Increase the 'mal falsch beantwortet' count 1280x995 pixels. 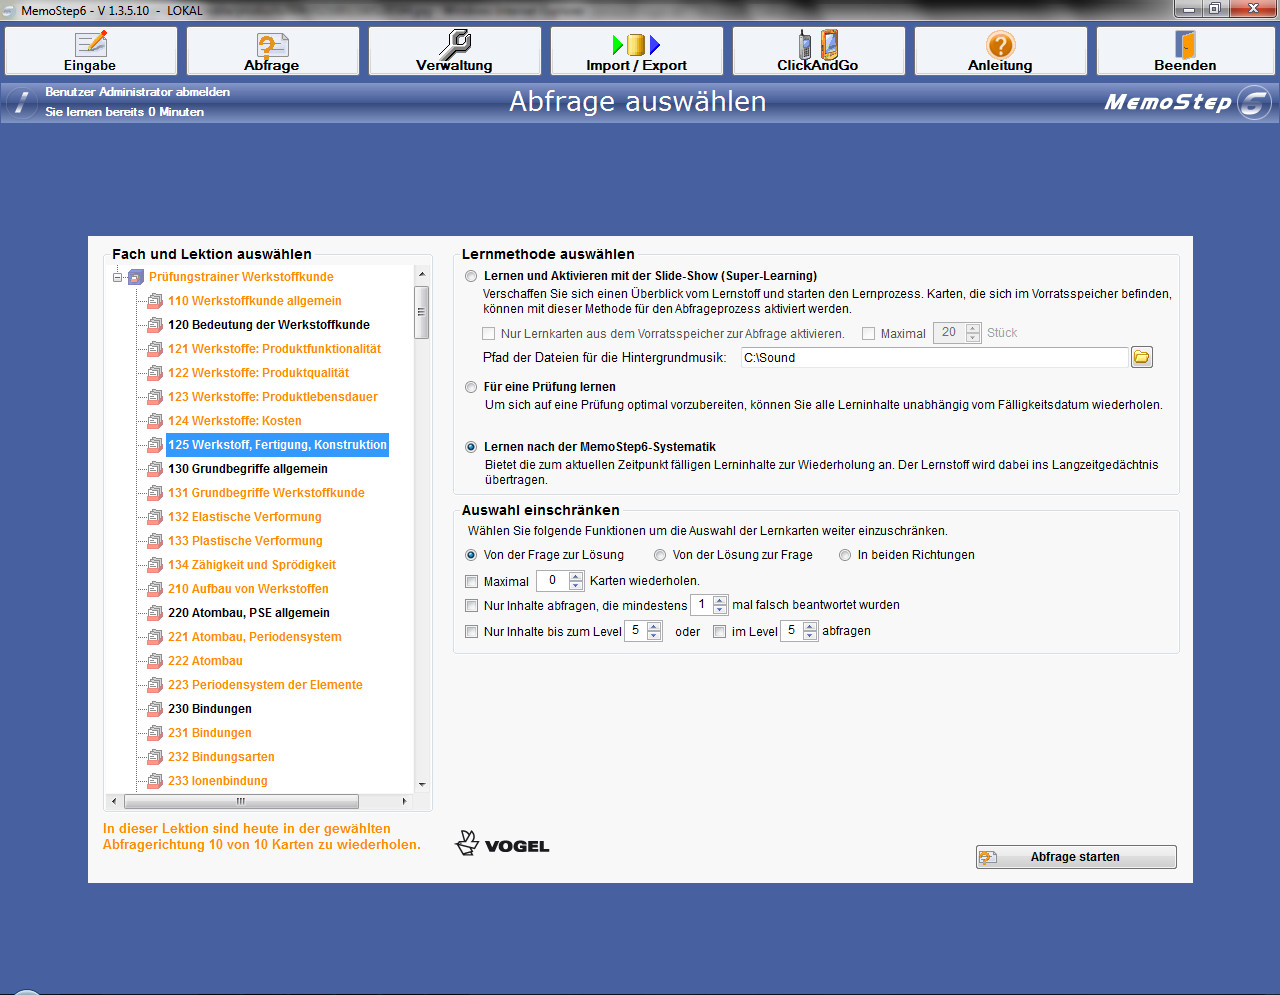click(x=720, y=600)
